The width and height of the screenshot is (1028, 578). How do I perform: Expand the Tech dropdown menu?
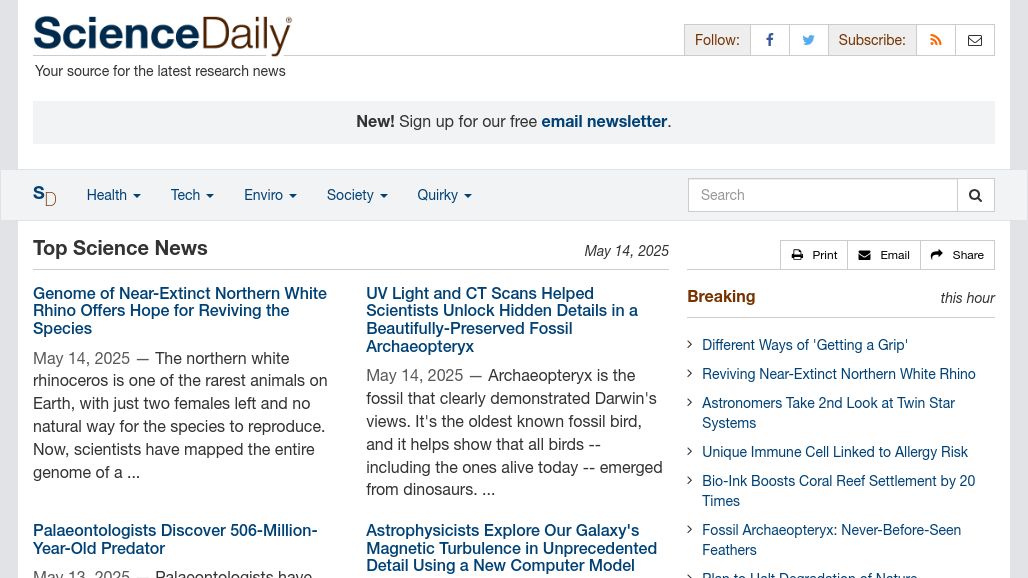[192, 195]
